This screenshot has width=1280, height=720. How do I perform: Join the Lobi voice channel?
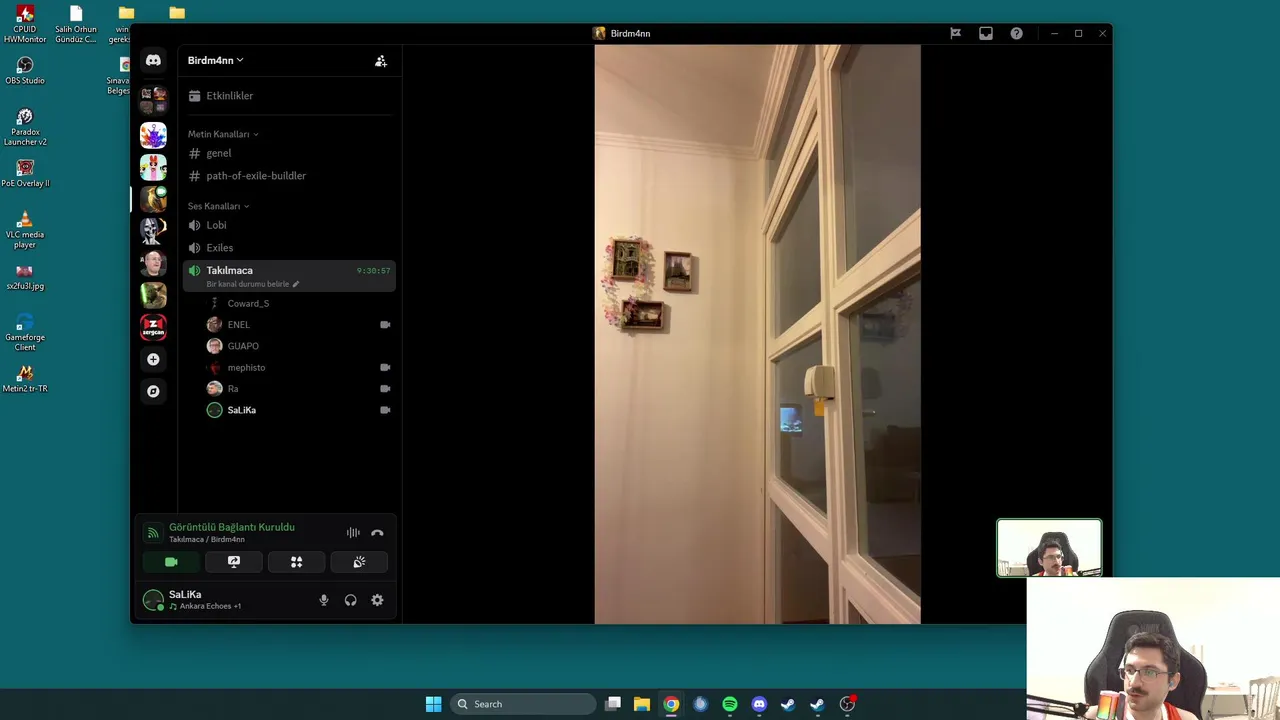click(x=288, y=225)
